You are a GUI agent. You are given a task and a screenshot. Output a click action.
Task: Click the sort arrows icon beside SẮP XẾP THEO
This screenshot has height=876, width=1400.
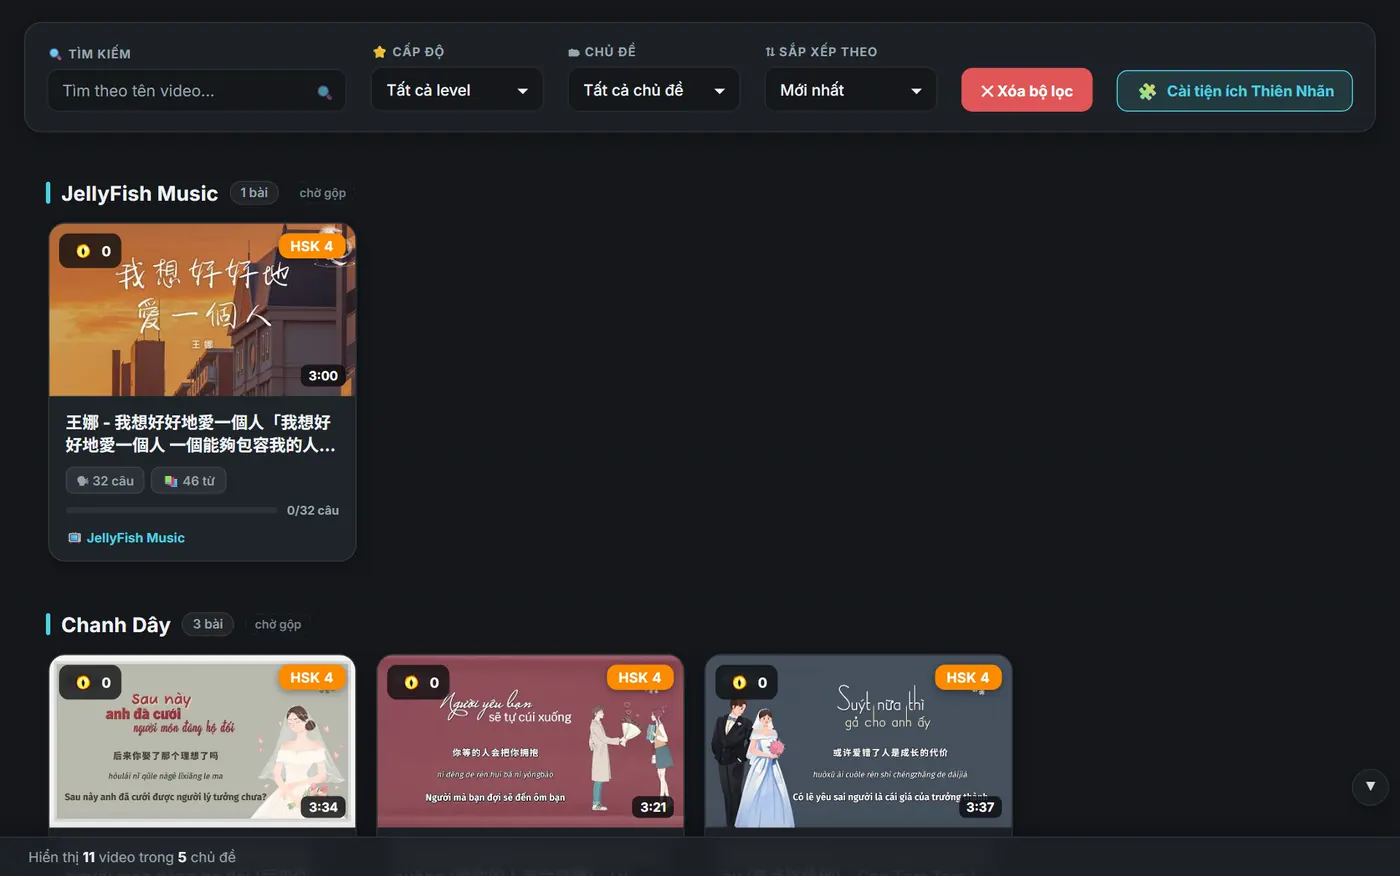(x=770, y=52)
